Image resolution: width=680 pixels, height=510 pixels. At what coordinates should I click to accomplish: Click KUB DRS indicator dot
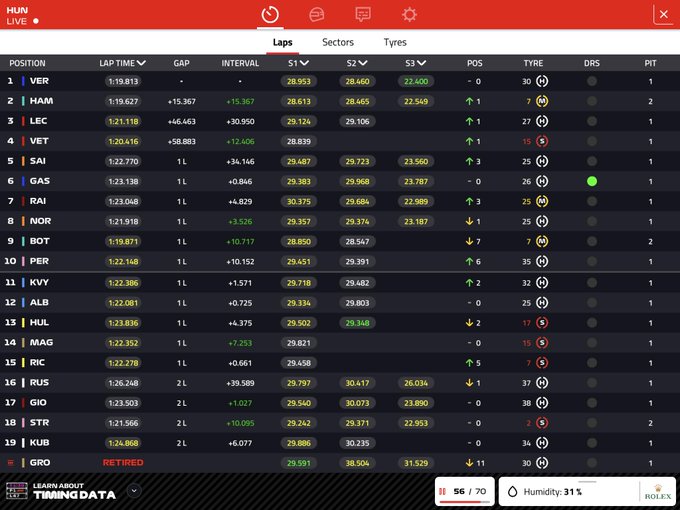(592, 443)
